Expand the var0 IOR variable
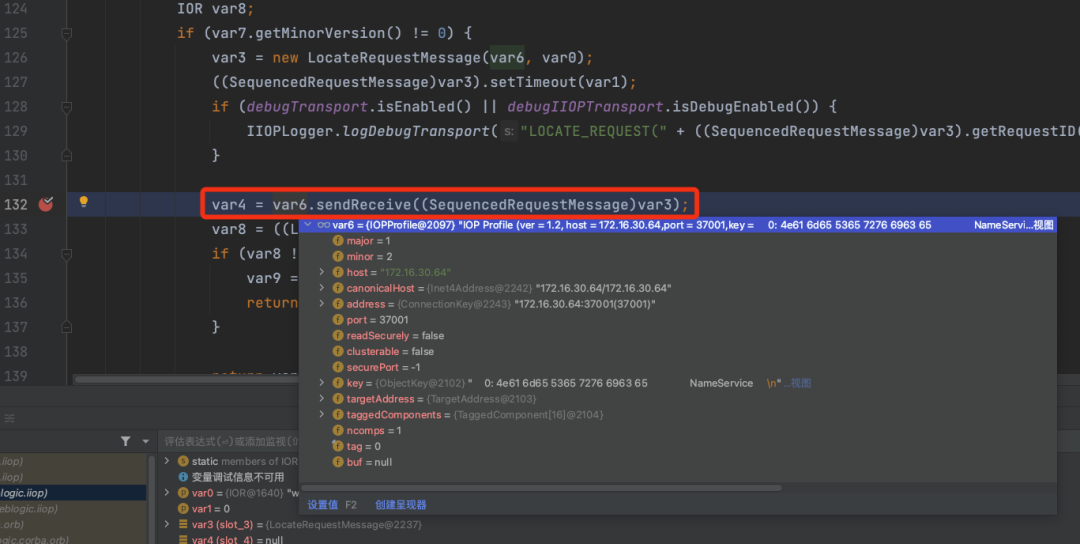1080x544 pixels. 167,492
